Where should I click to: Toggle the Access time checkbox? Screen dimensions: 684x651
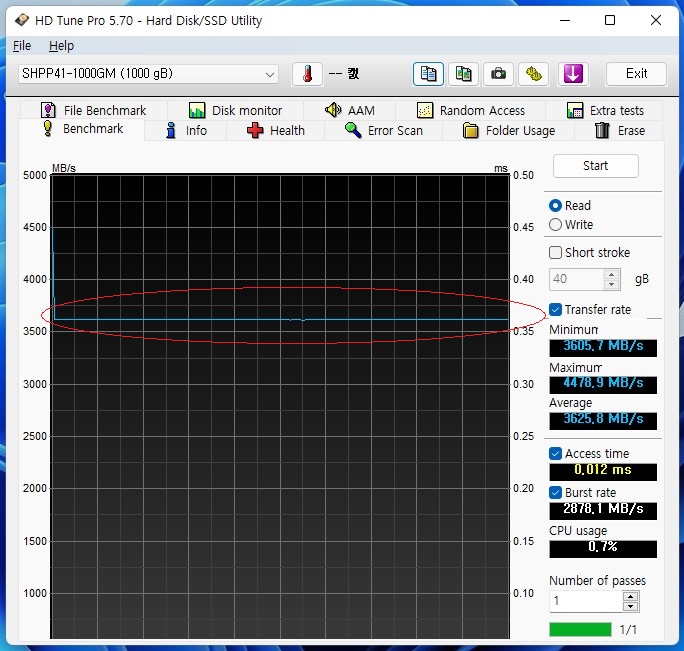pyautogui.click(x=555, y=454)
